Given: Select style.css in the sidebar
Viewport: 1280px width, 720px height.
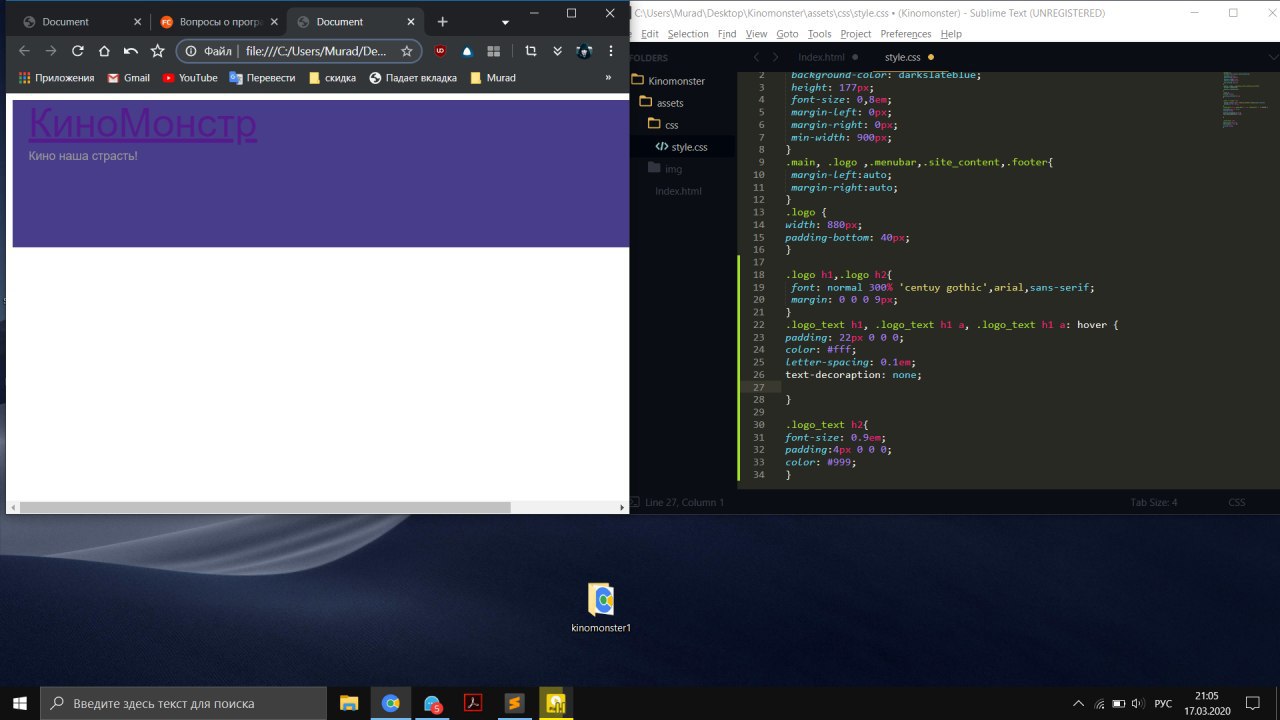Looking at the screenshot, I should (683, 147).
